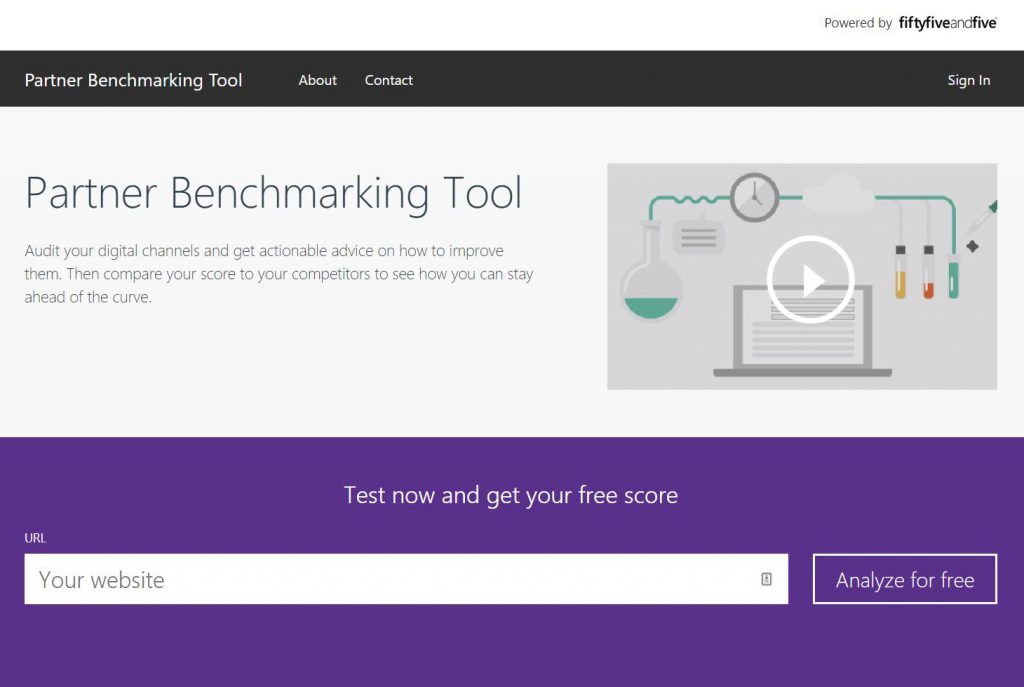The width and height of the screenshot is (1024, 687).
Task: Click the large Partner Benchmarking Tool heading
Action: pyautogui.click(x=274, y=193)
